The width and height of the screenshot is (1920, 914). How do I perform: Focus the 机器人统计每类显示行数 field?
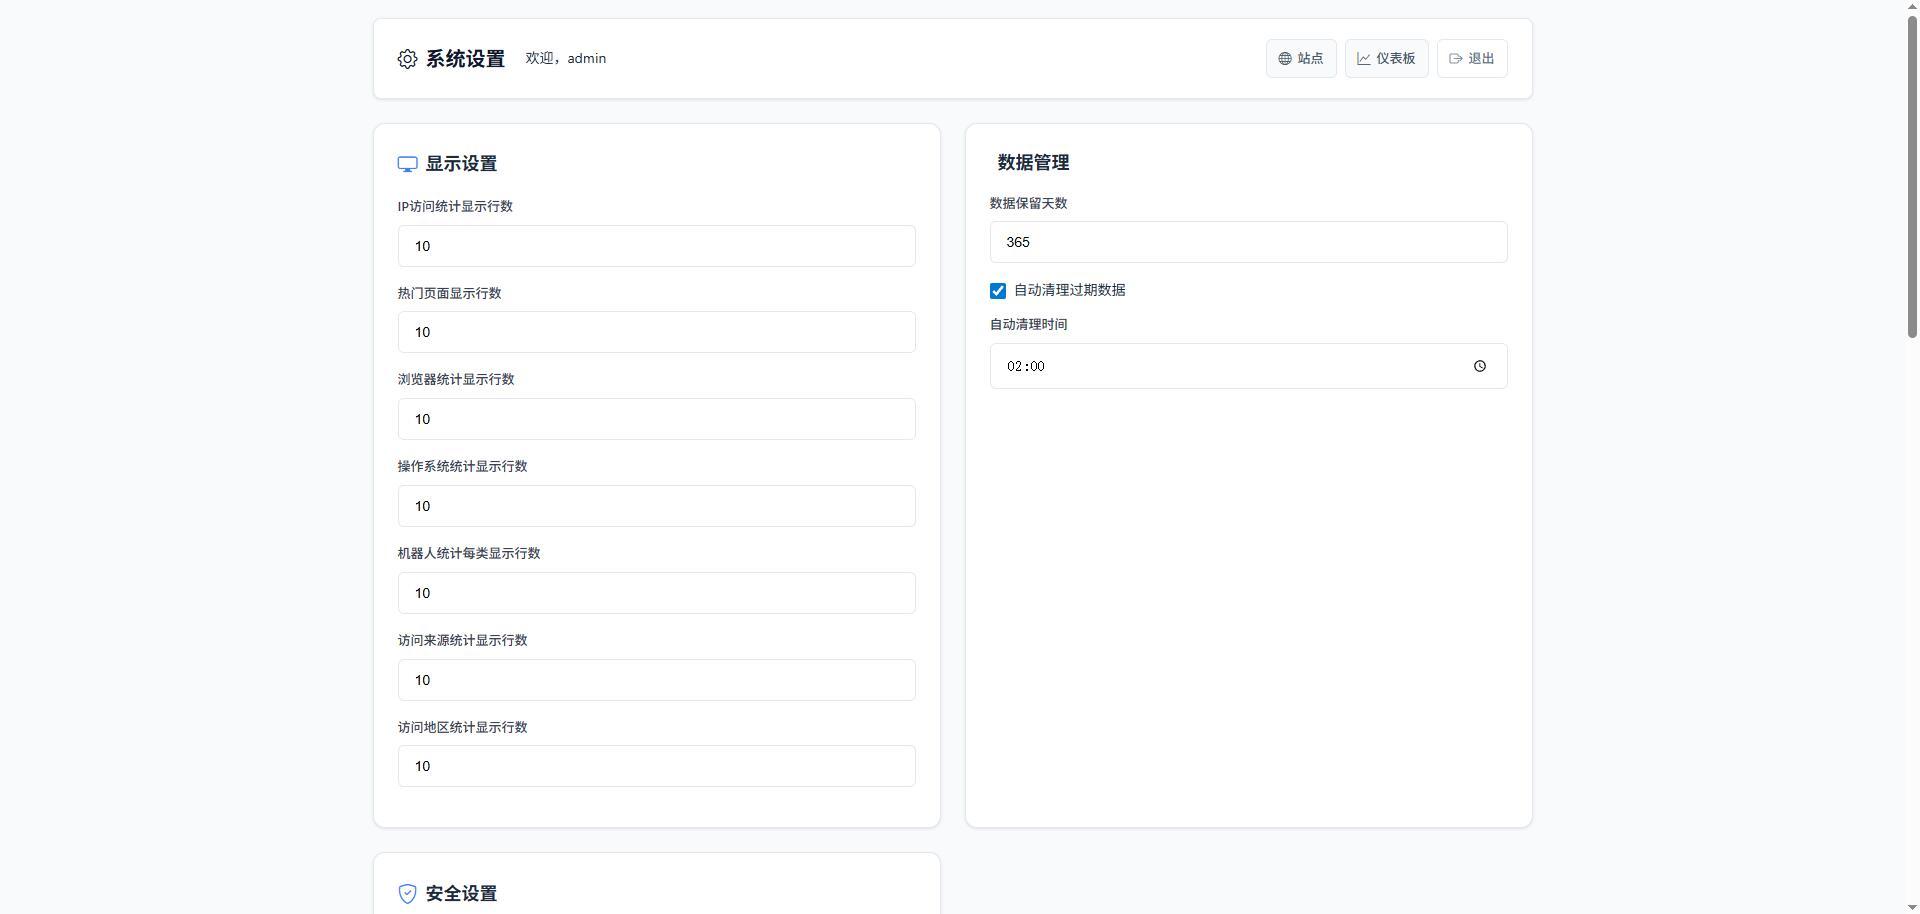pos(656,593)
